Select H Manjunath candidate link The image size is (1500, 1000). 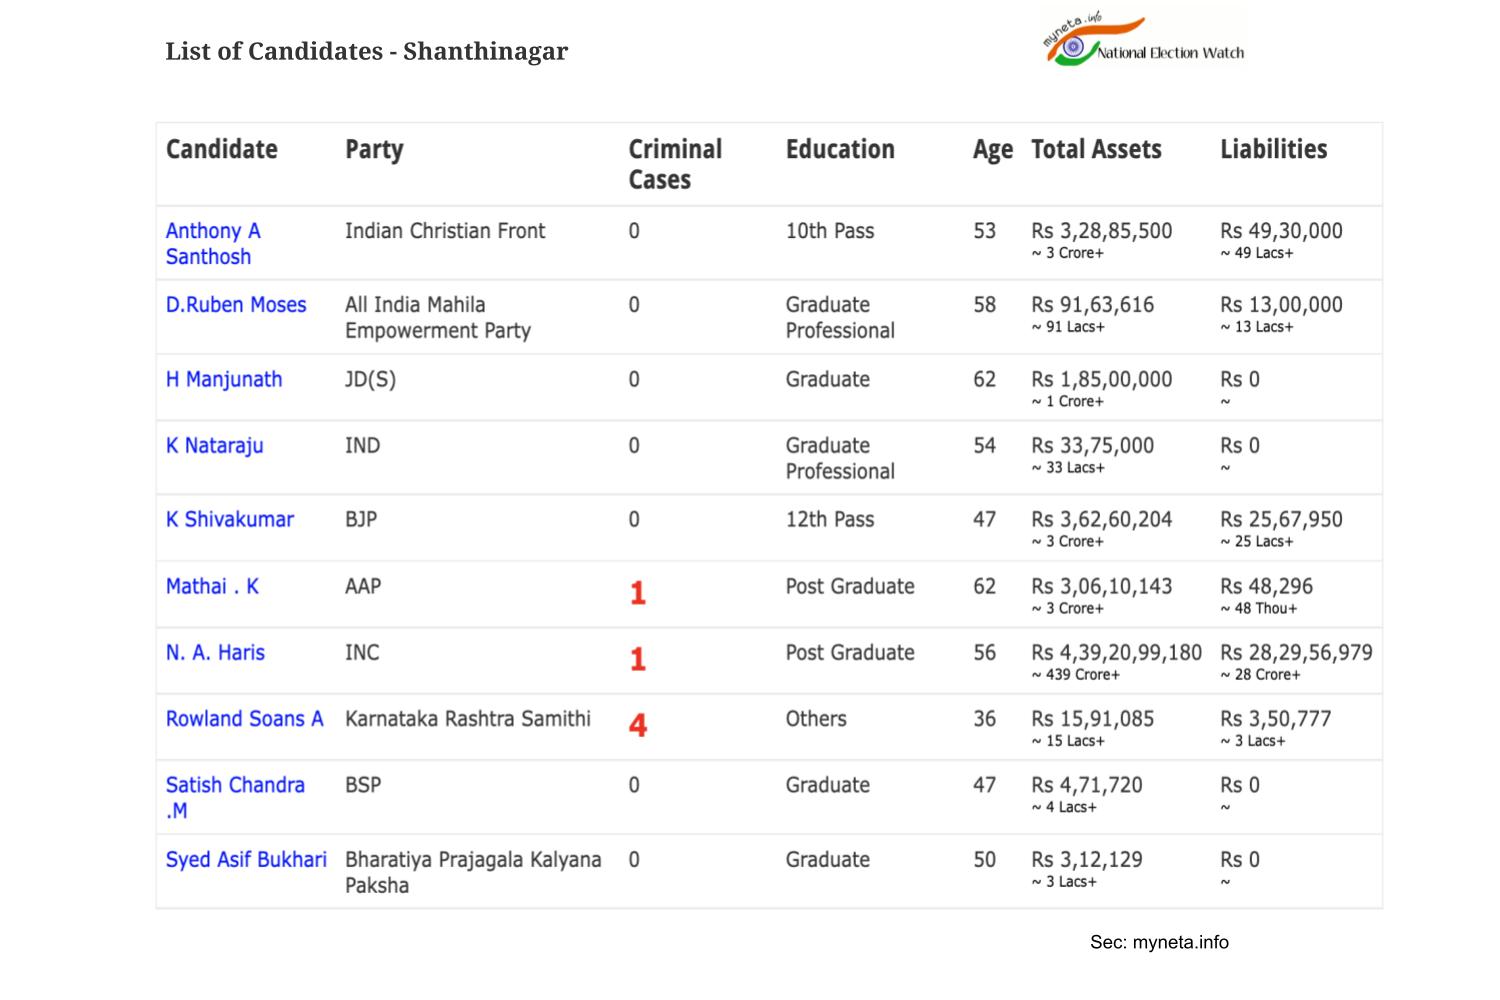(224, 380)
